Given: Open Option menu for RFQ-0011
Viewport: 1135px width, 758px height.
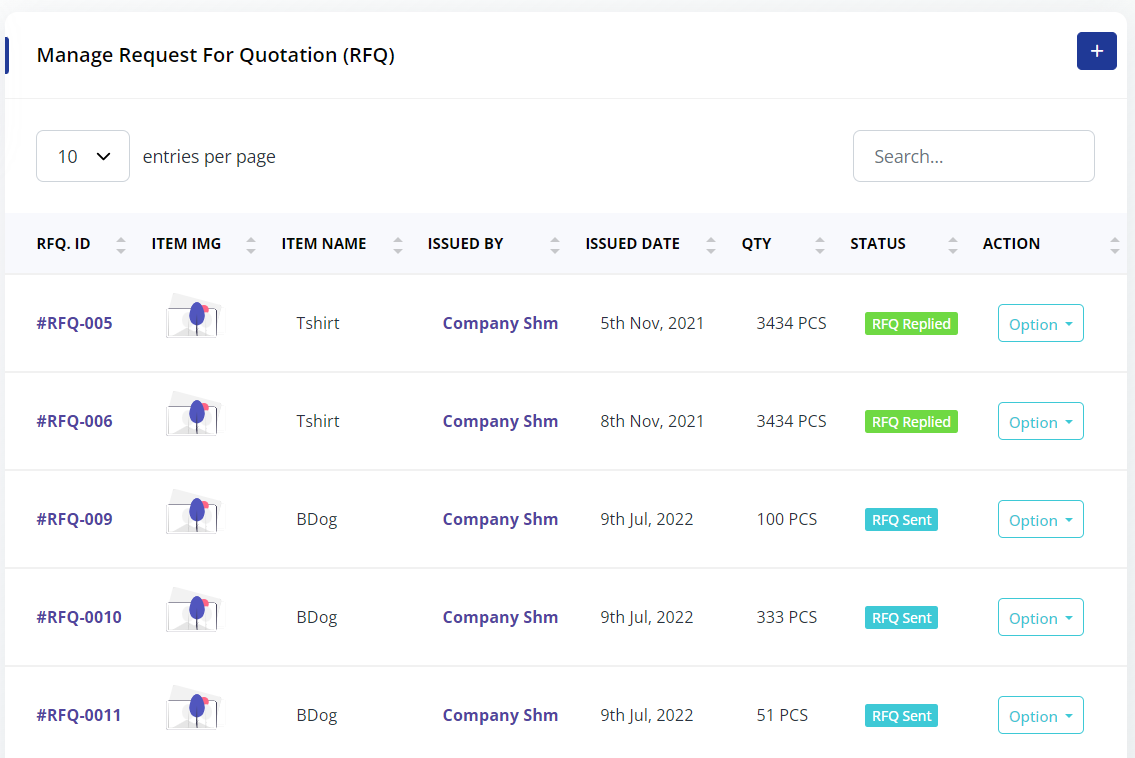Looking at the screenshot, I should coord(1040,716).
